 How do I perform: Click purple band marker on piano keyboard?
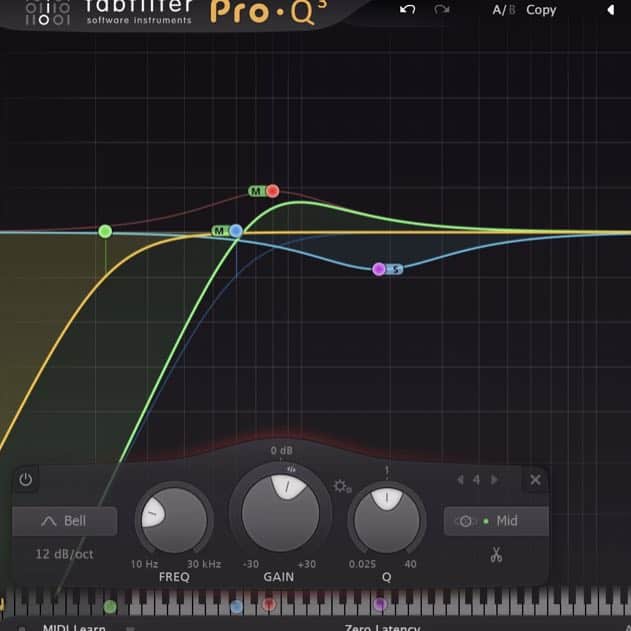380,604
